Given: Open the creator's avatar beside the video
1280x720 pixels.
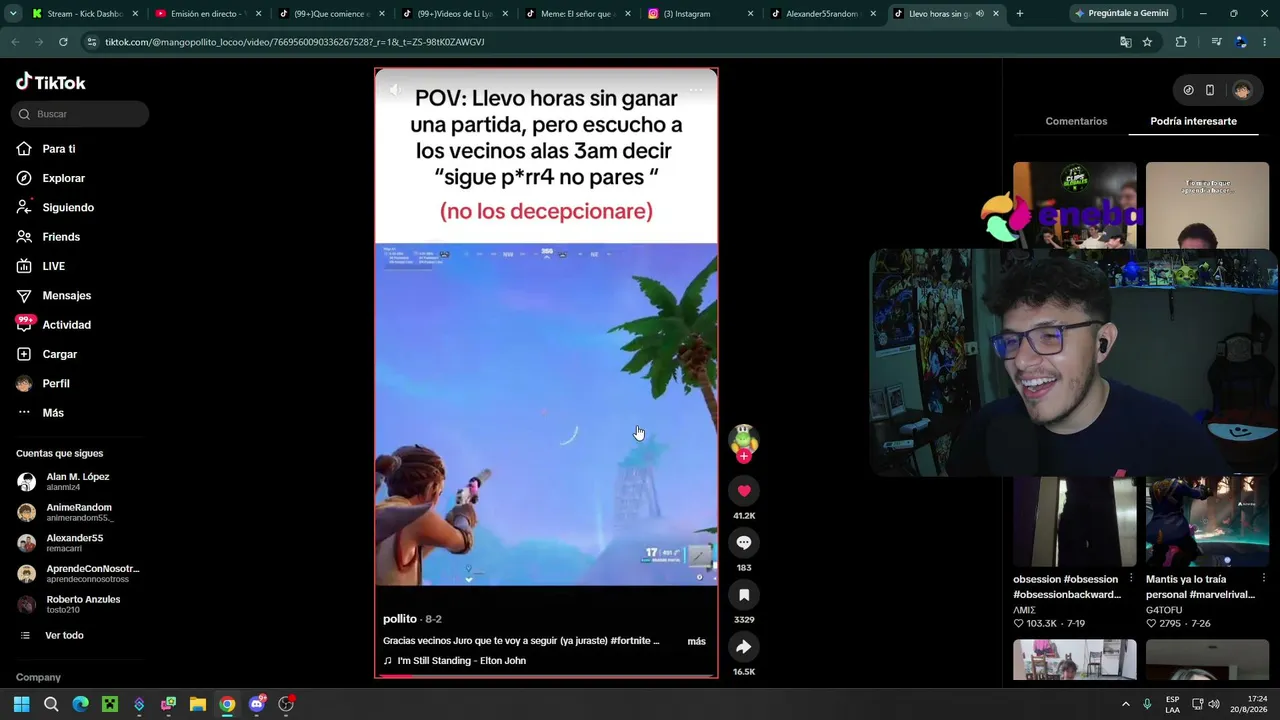Looking at the screenshot, I should point(743,438).
